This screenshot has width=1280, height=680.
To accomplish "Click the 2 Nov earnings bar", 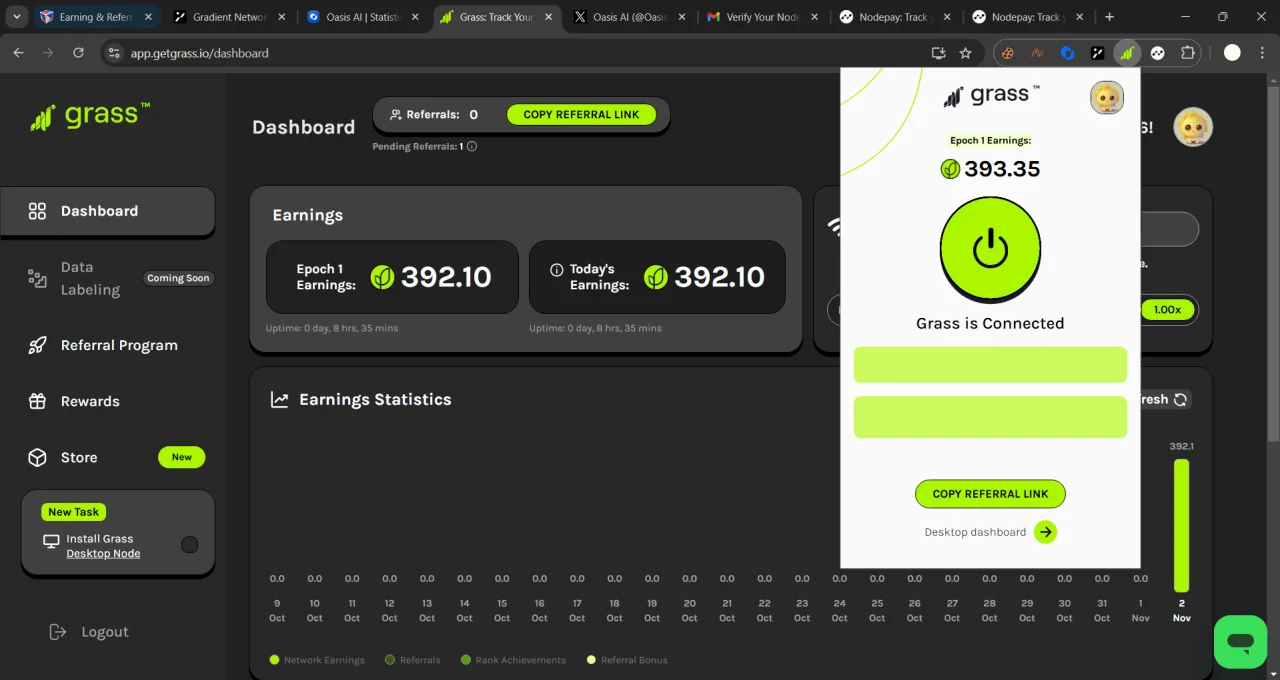I will tap(1181, 525).
